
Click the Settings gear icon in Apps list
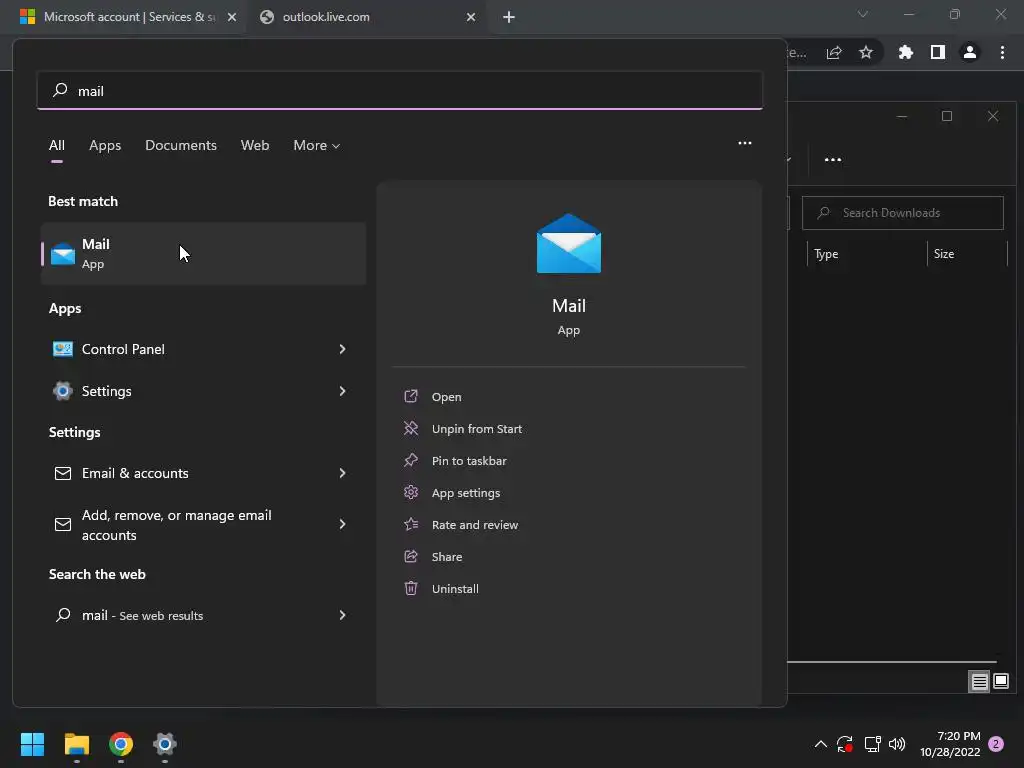coord(63,391)
